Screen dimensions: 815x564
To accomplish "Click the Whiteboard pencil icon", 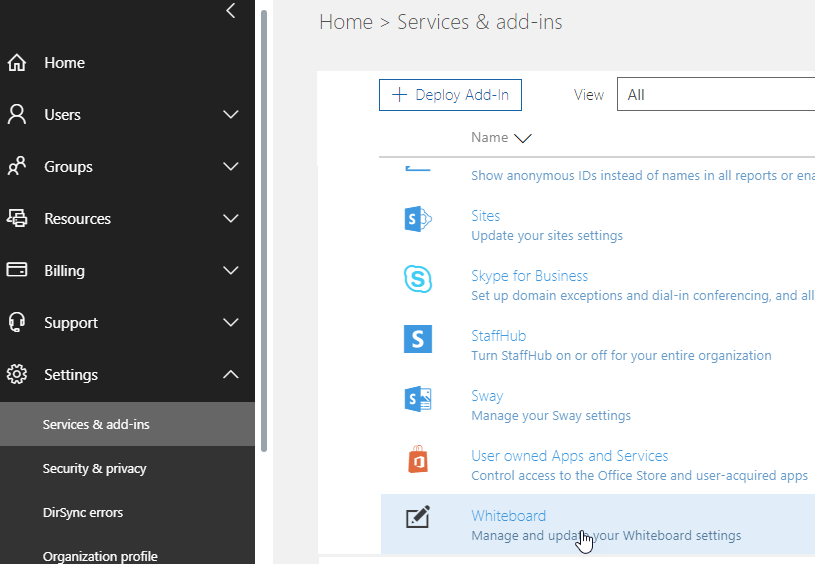I will coord(418,518).
